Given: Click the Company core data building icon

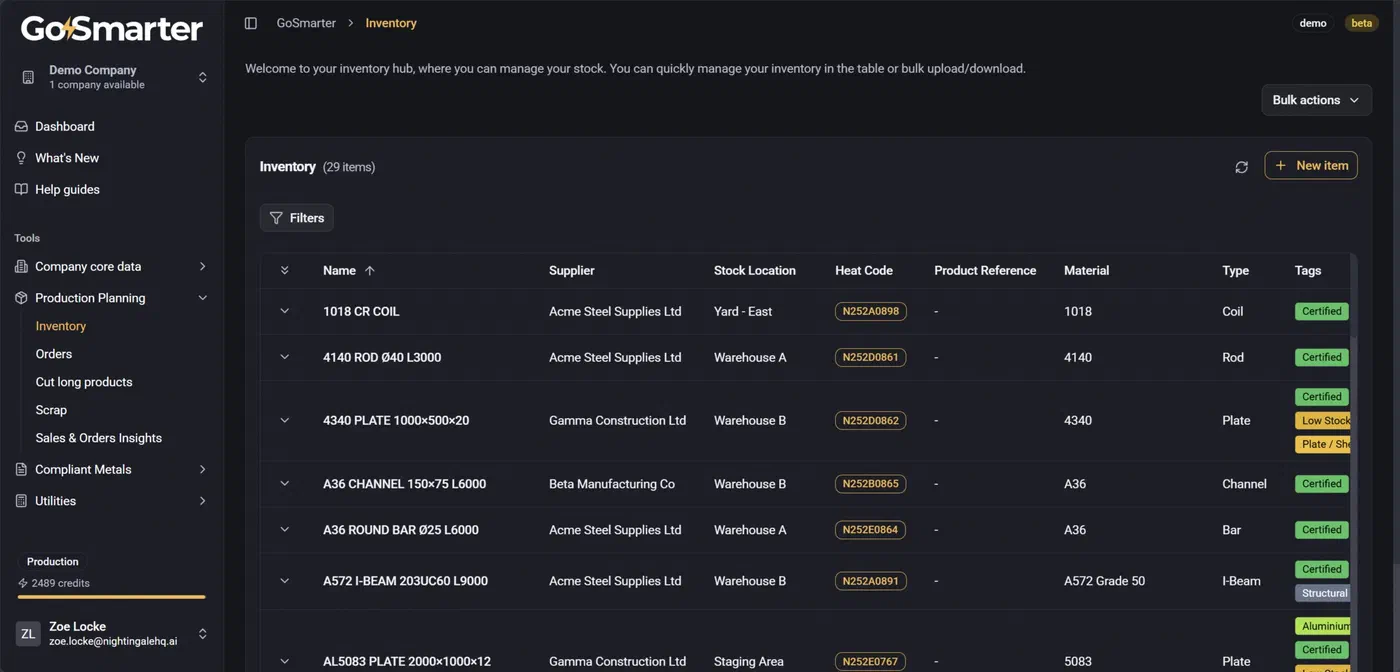Looking at the screenshot, I should [x=21, y=266].
